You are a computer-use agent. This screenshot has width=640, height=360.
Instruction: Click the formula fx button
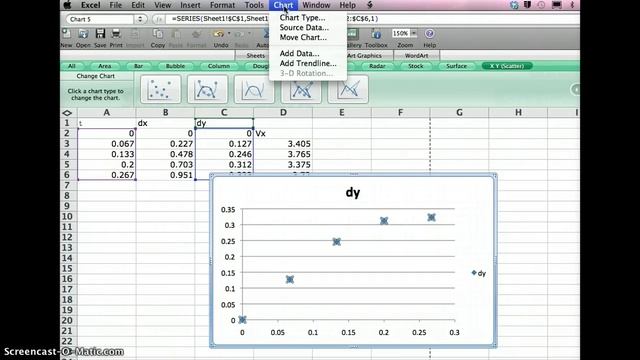point(158,19)
